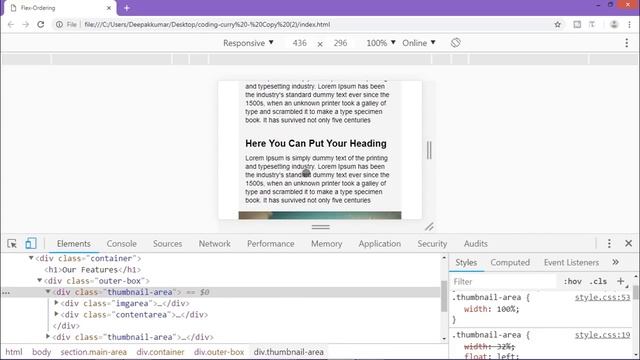View site information icon in address bar
Image resolution: width=640 pixels, height=360 pixels.
pyautogui.click(x=60, y=24)
